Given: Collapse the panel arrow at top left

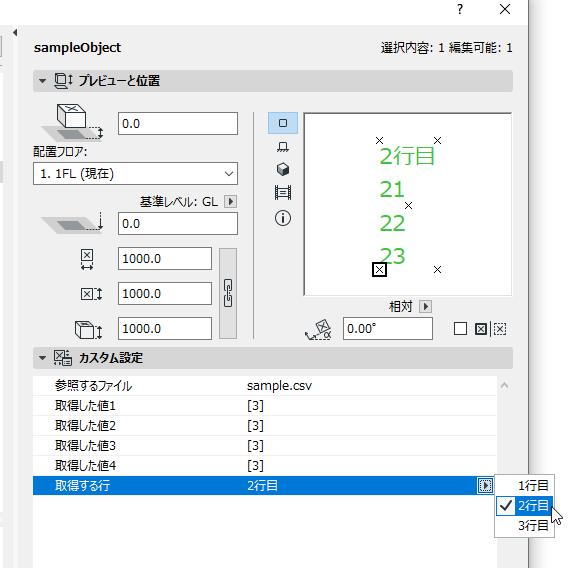Looking at the screenshot, I should (15, 33).
